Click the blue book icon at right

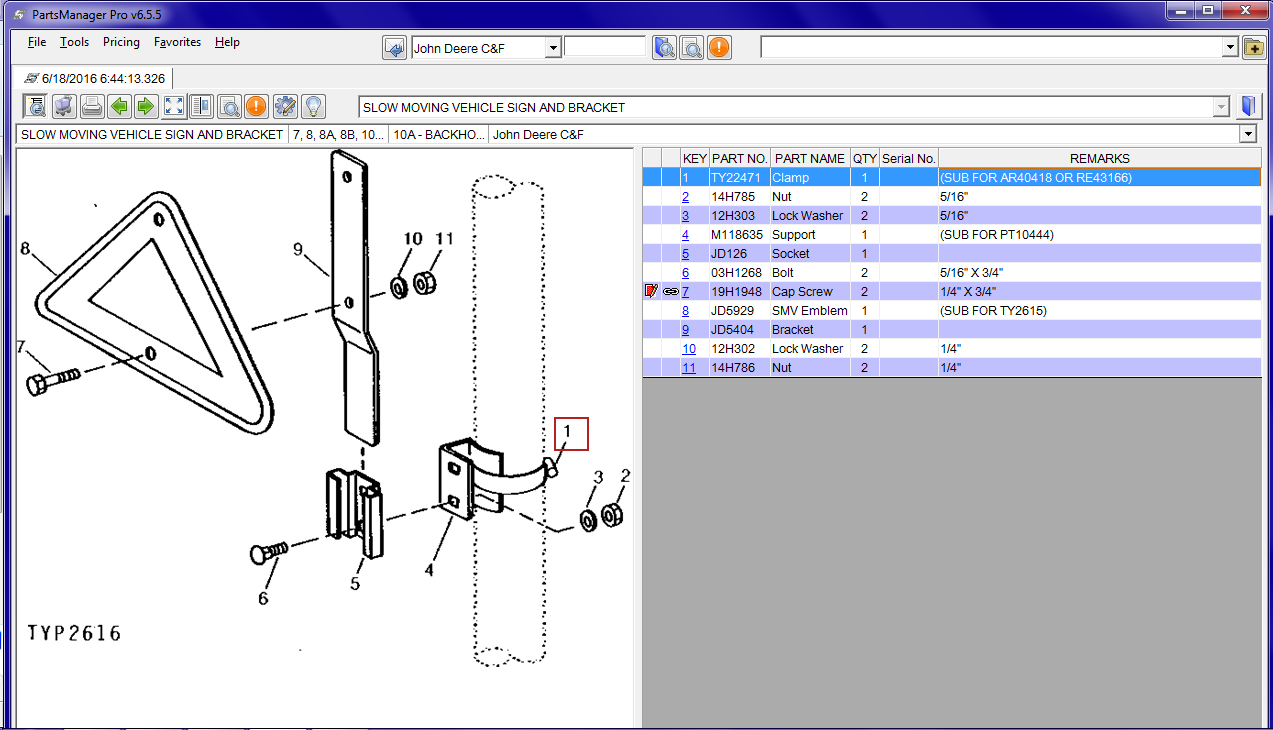(x=1248, y=107)
